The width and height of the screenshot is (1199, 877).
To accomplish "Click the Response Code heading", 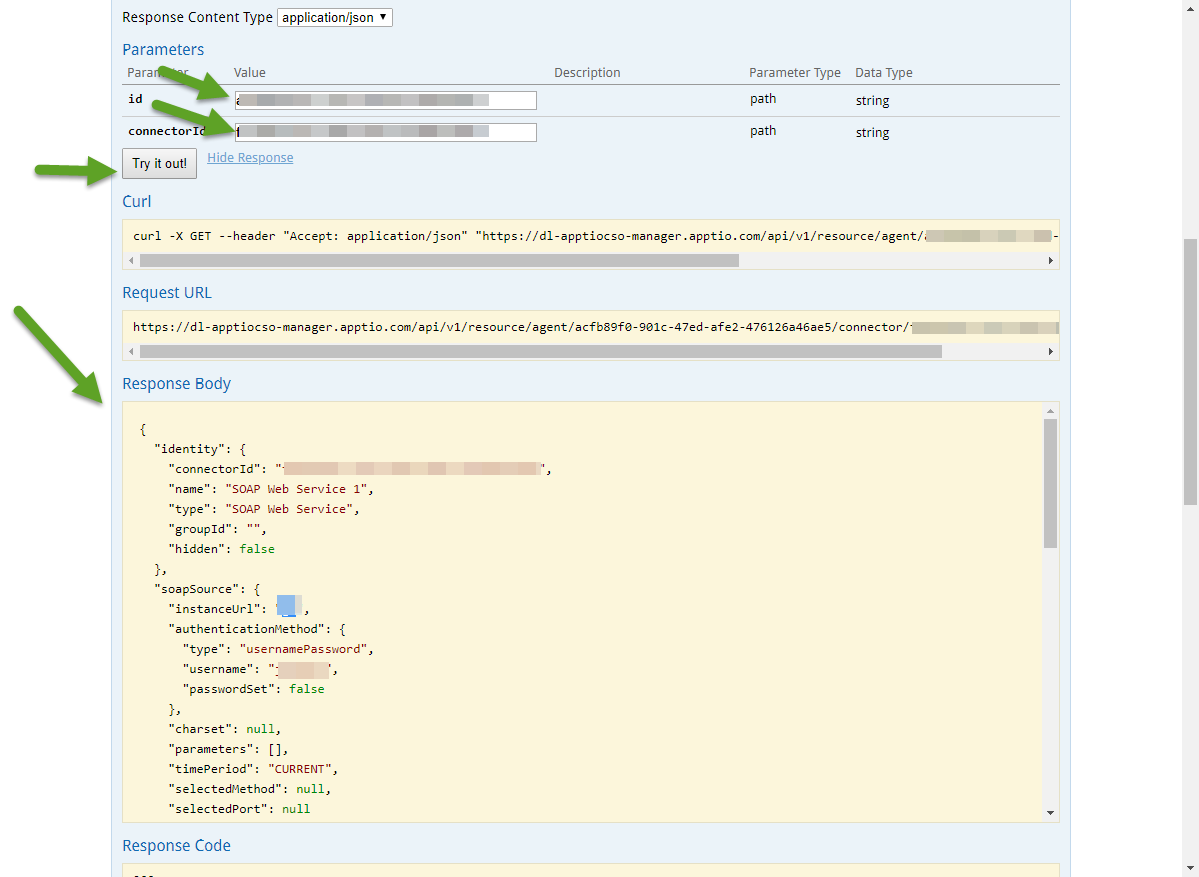I will (176, 846).
